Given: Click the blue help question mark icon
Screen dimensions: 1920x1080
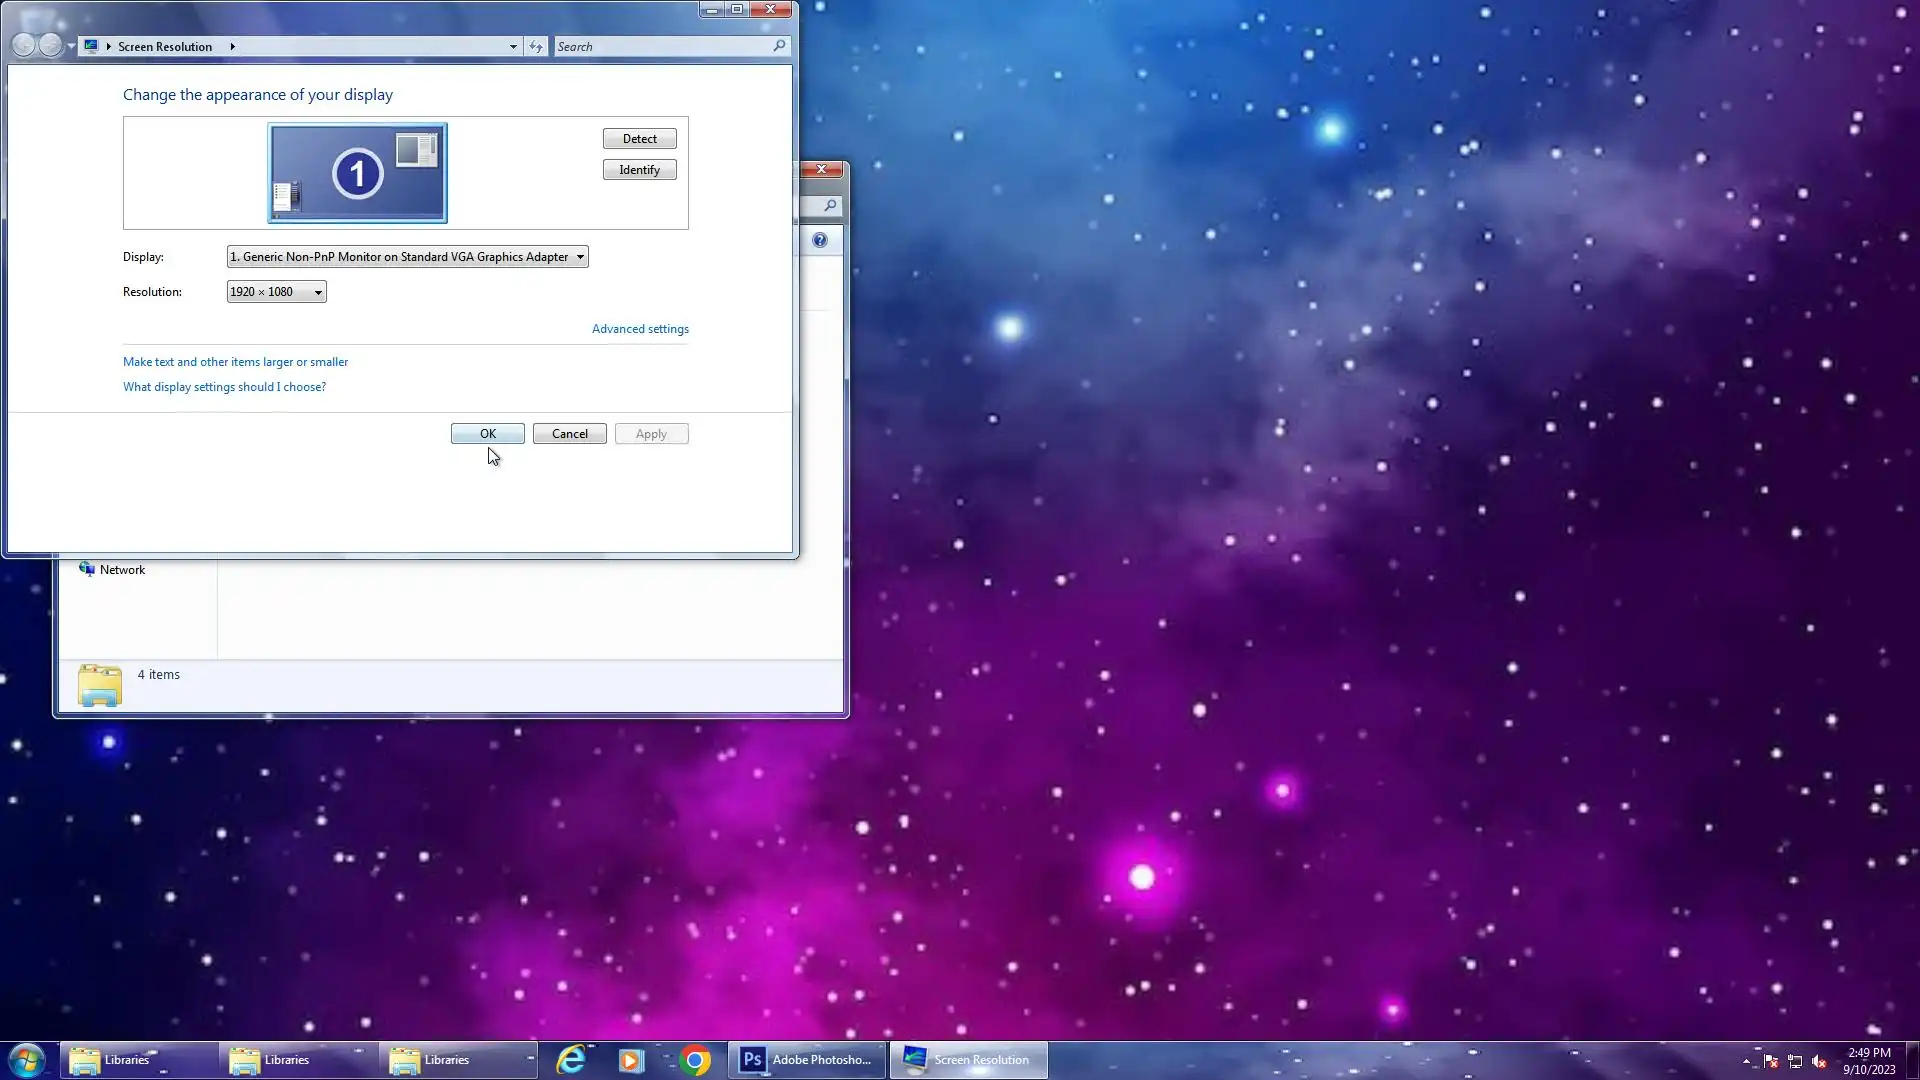Looking at the screenshot, I should point(820,240).
